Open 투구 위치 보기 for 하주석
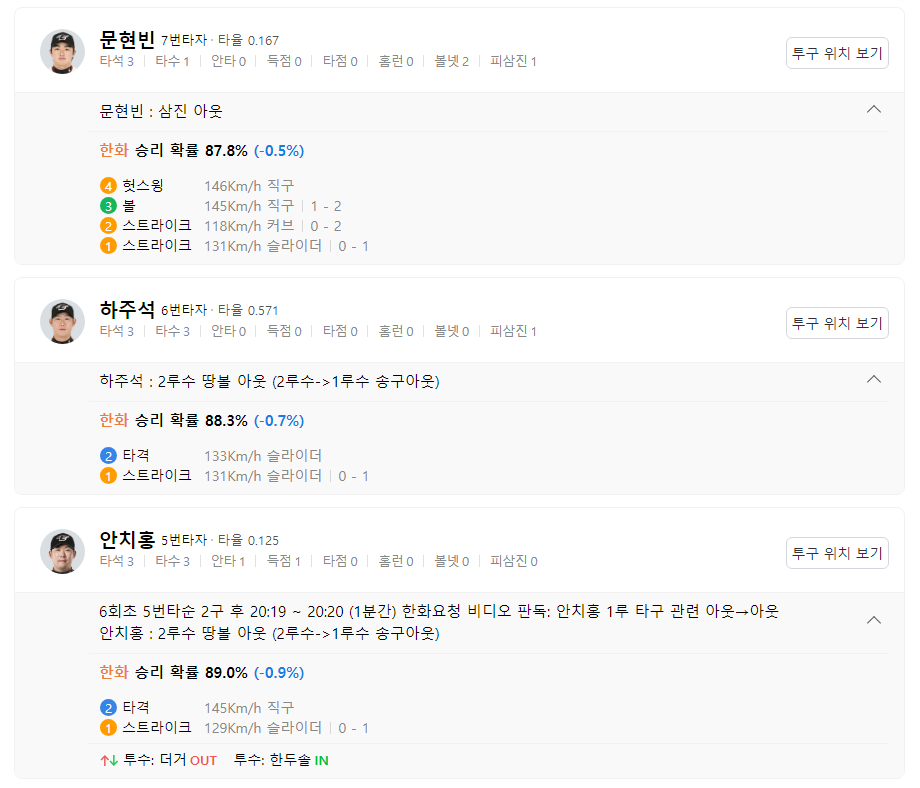Screen dimensions: 920x788 click(837, 322)
